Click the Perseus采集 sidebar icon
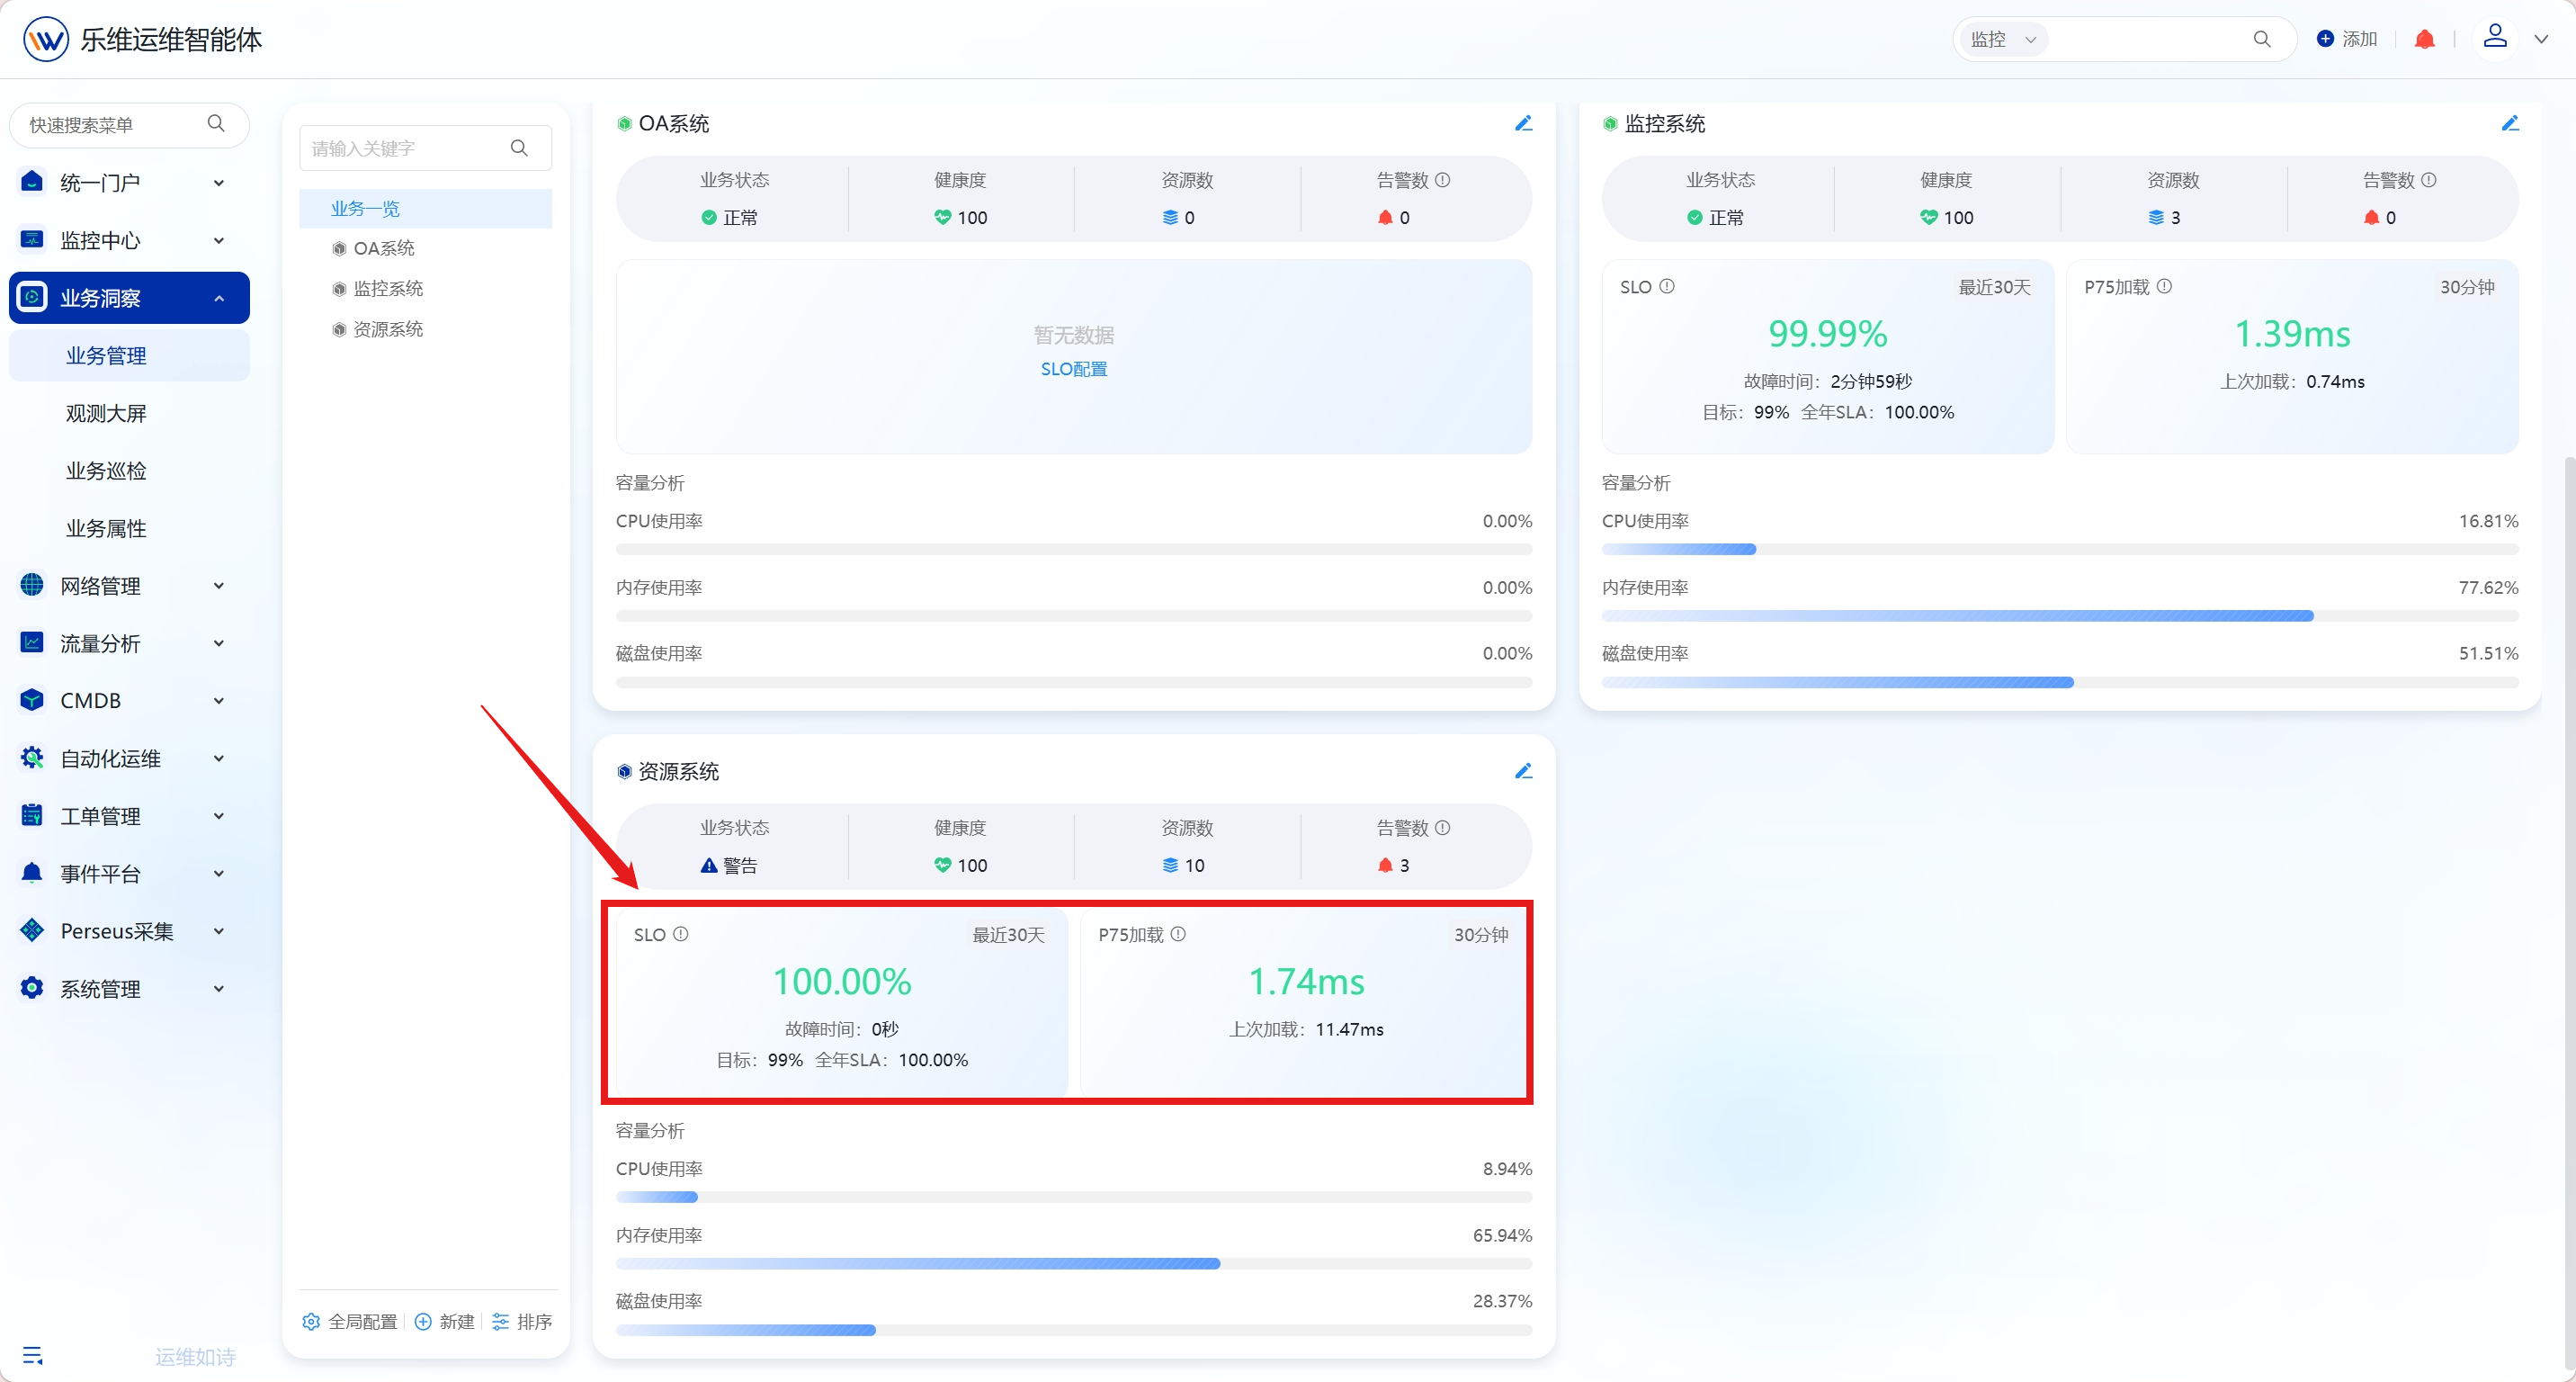 tap(32, 930)
